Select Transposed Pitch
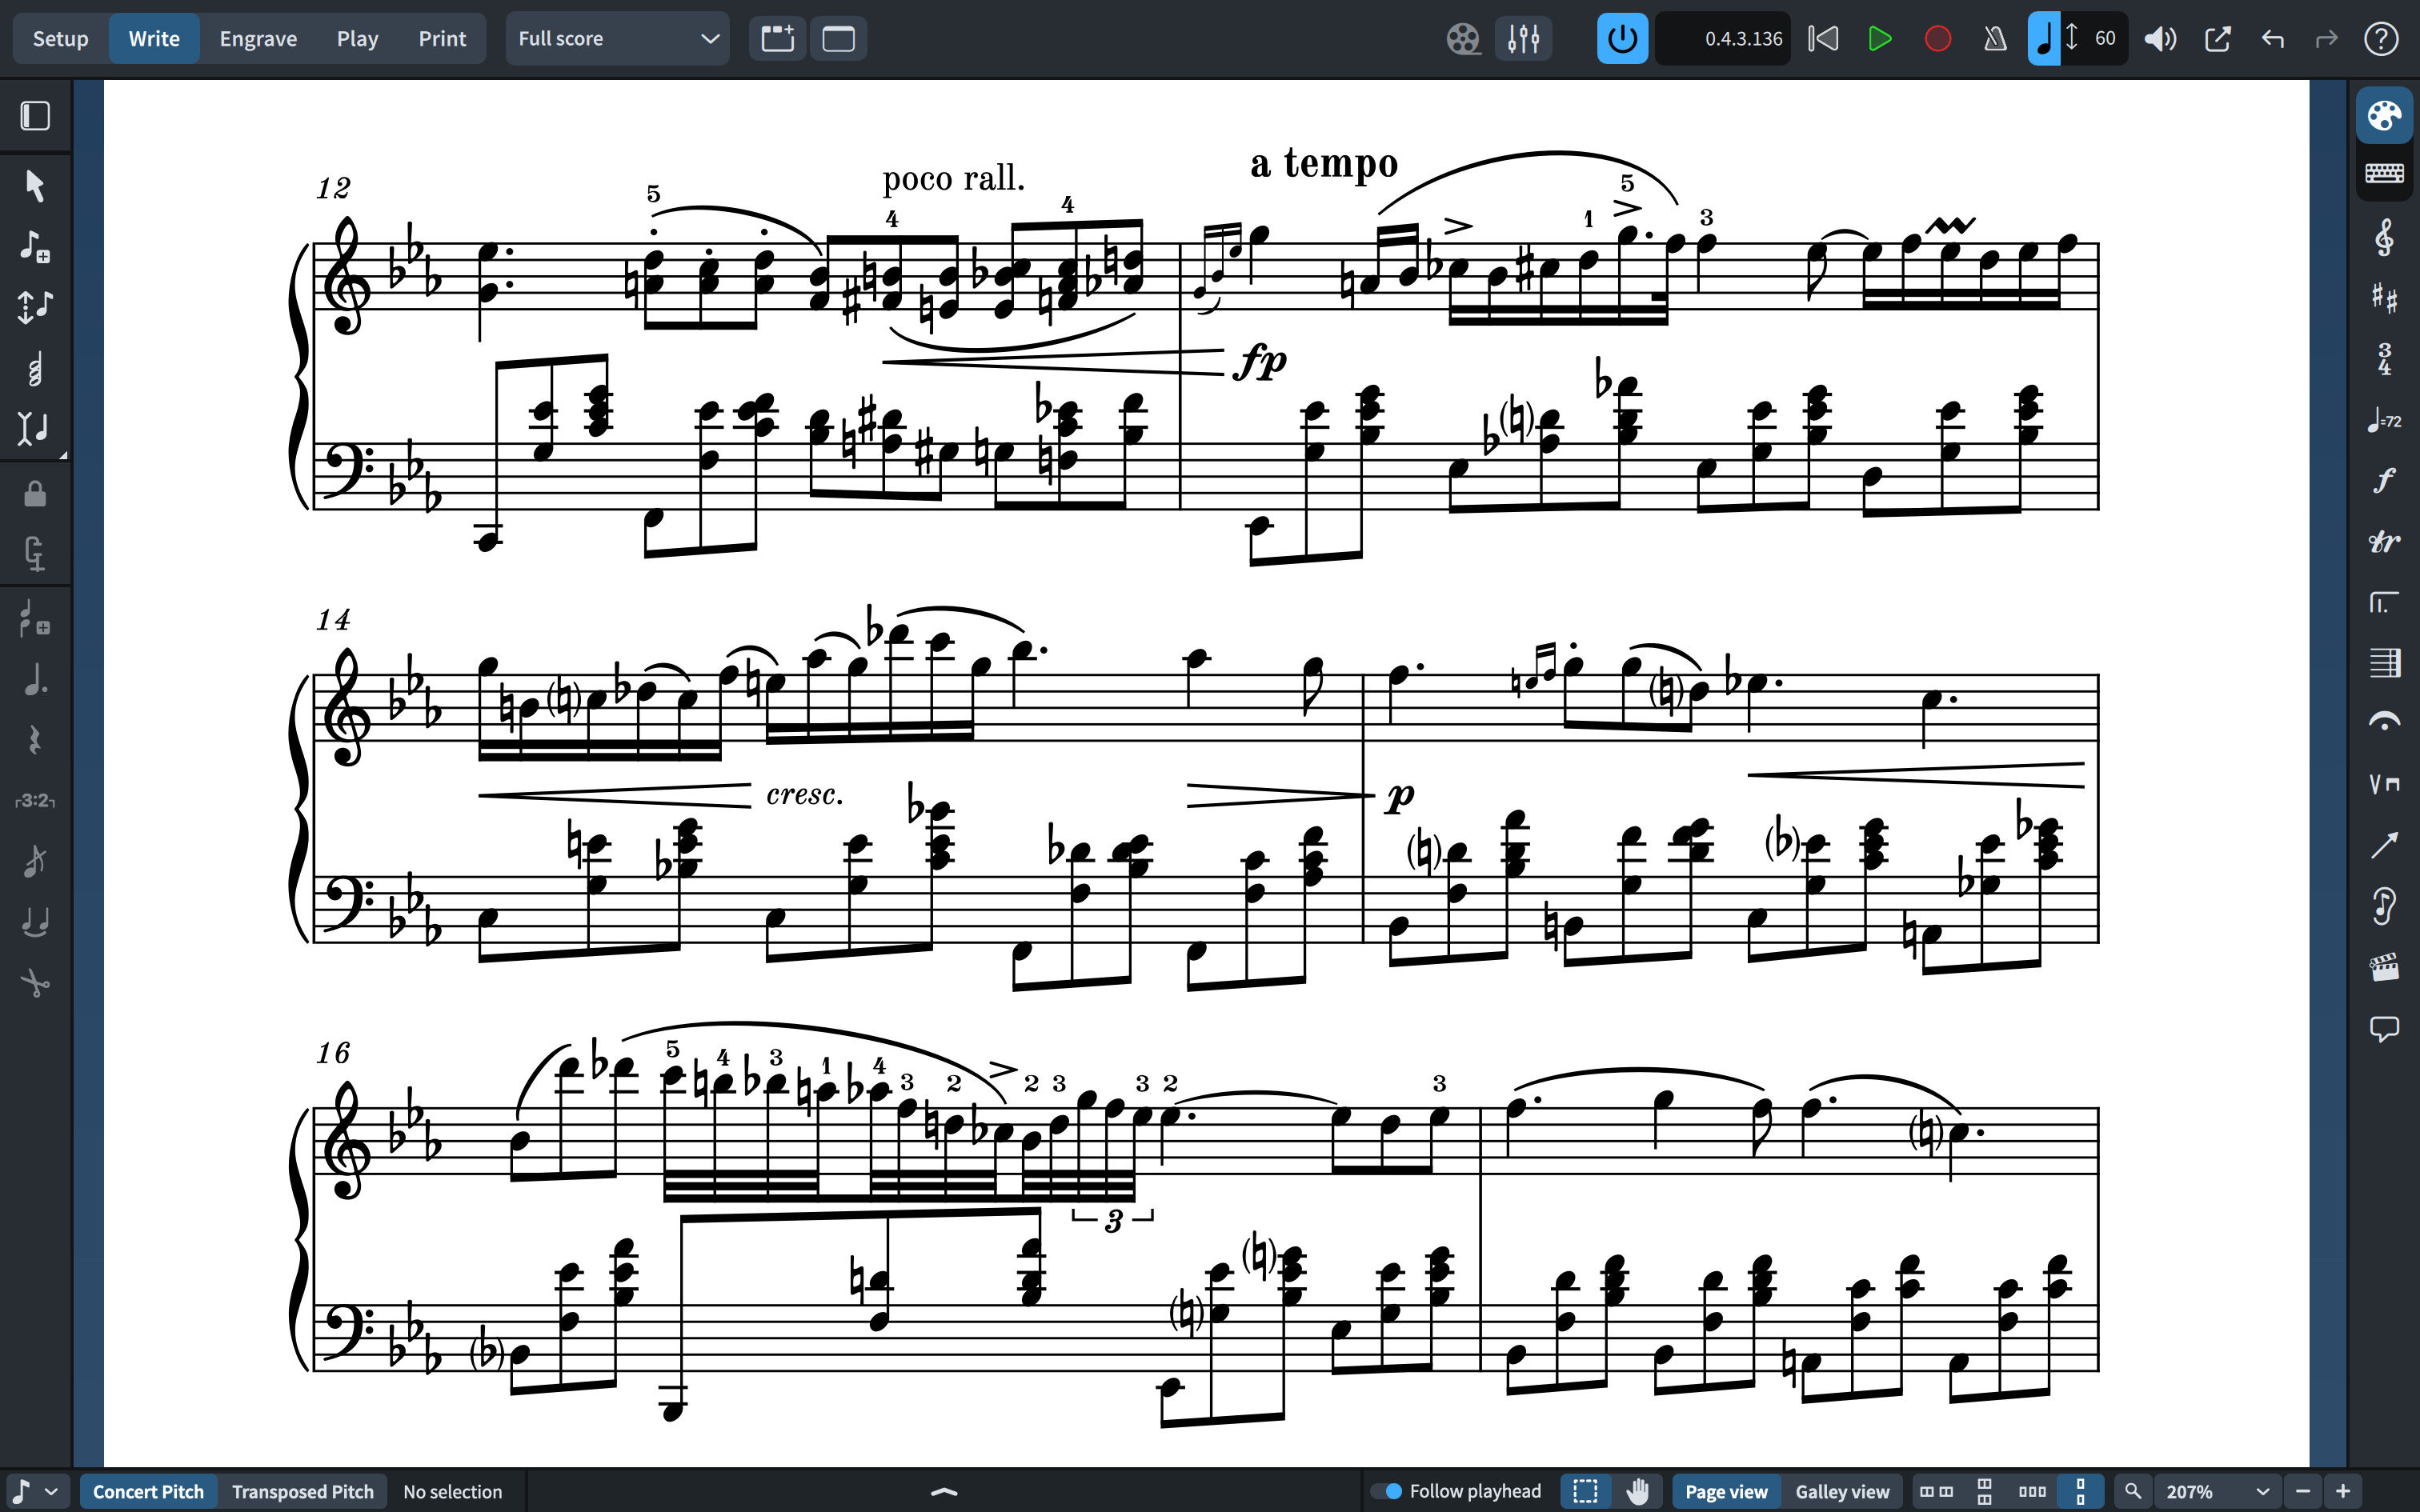The width and height of the screenshot is (2420, 1512). [x=302, y=1491]
